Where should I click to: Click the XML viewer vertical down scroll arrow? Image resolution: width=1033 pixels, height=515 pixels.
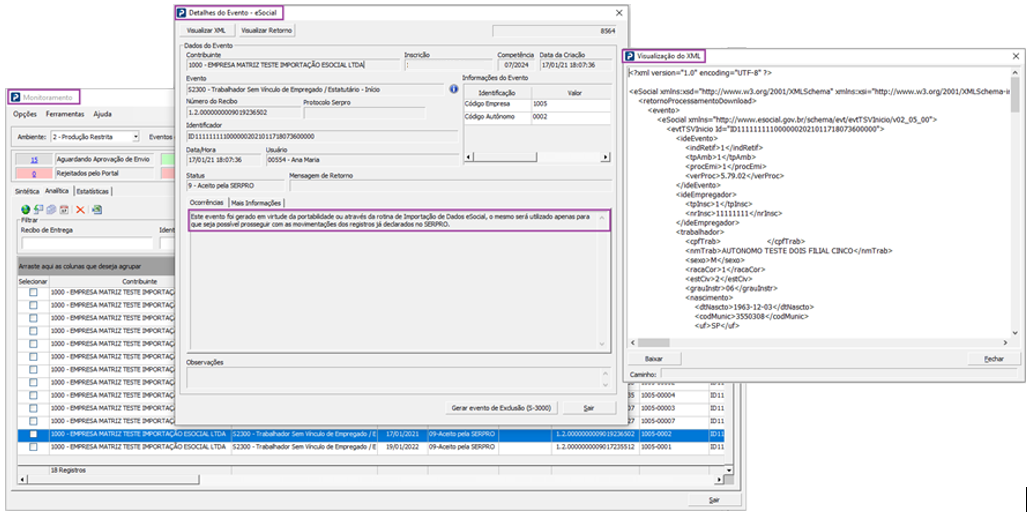tap(1015, 333)
